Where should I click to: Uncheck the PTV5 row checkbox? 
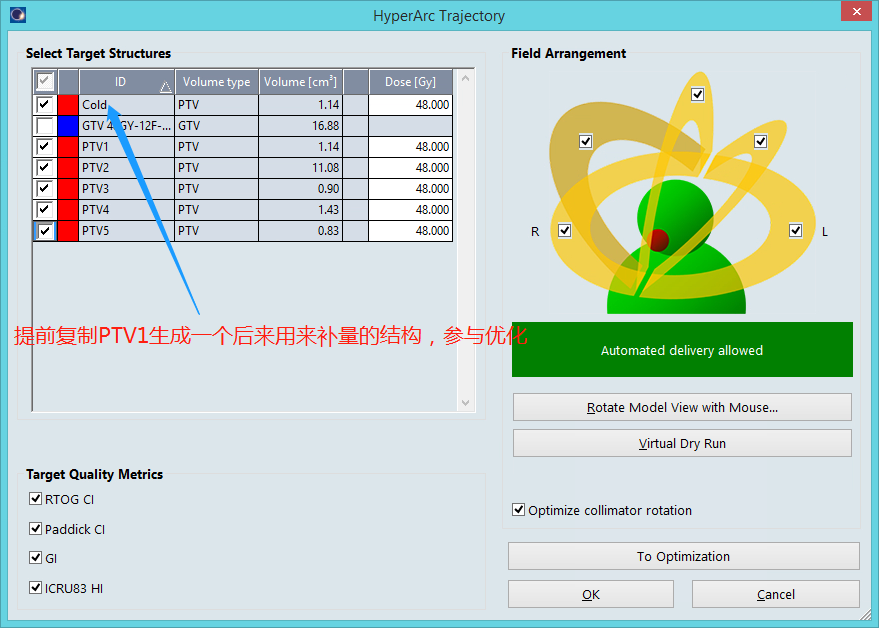[x=45, y=230]
